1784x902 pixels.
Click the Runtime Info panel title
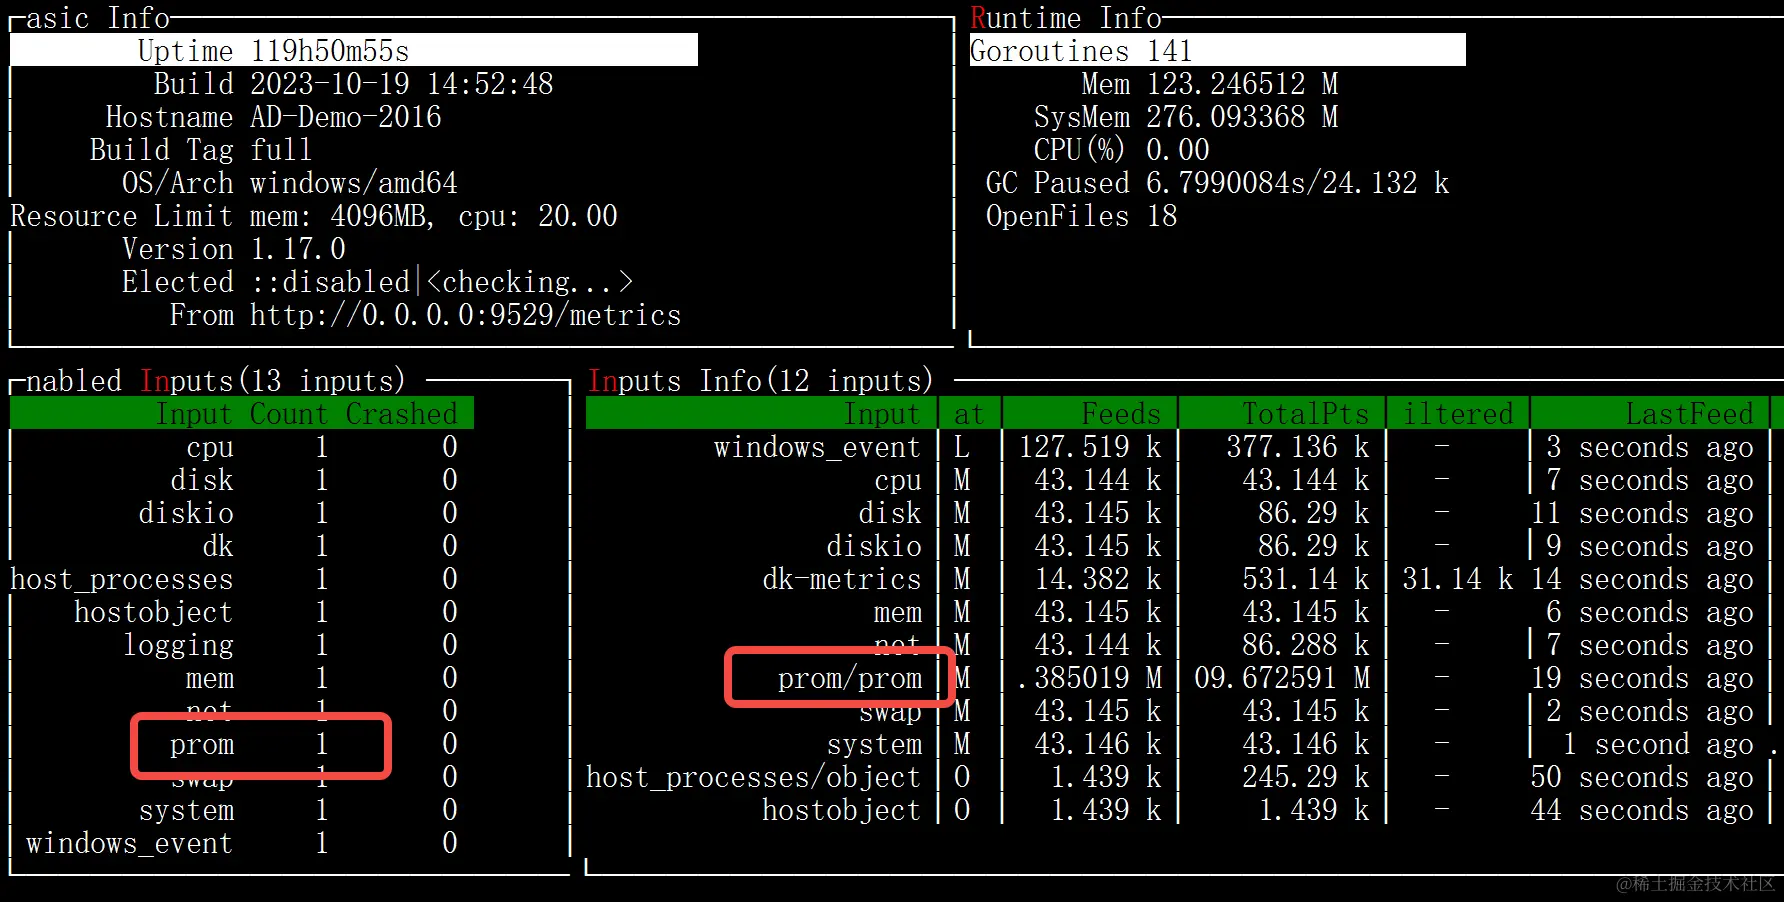pos(1066,17)
